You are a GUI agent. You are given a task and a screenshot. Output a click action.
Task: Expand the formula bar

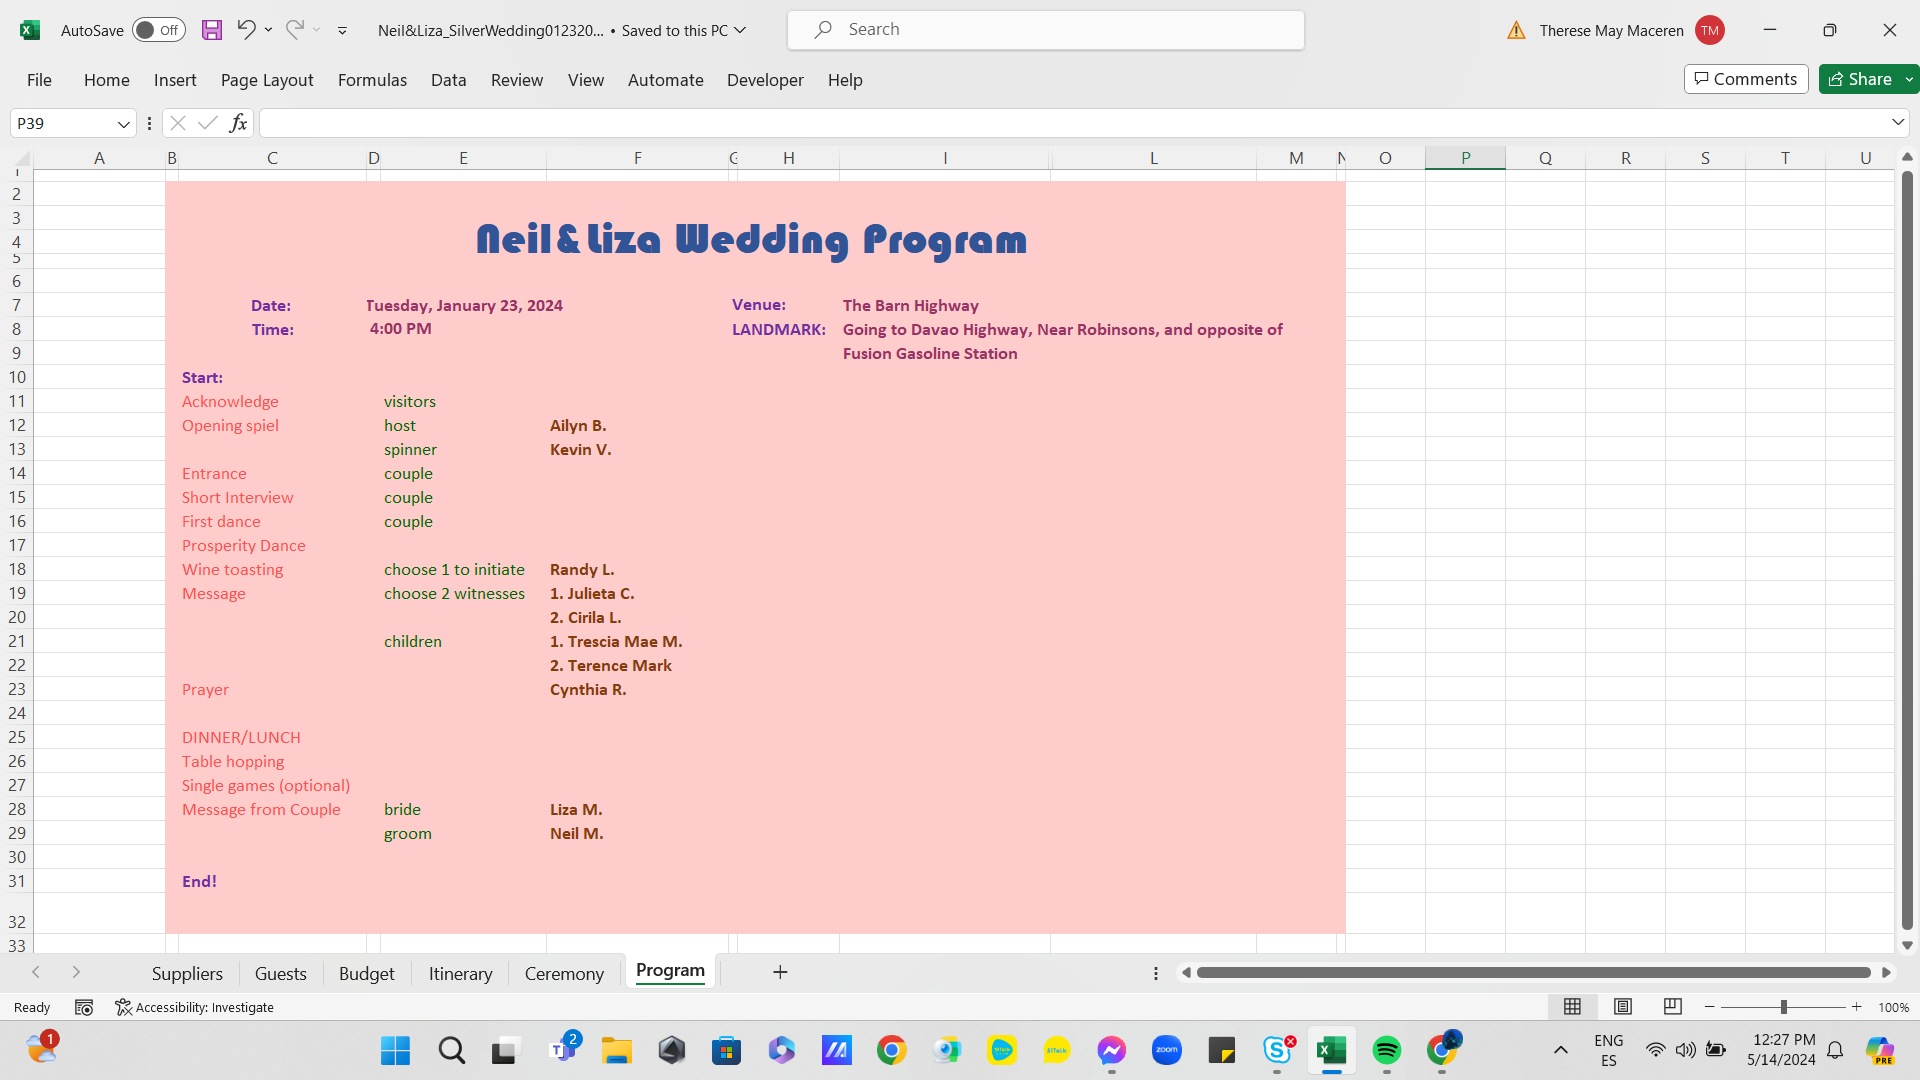[1897, 122]
